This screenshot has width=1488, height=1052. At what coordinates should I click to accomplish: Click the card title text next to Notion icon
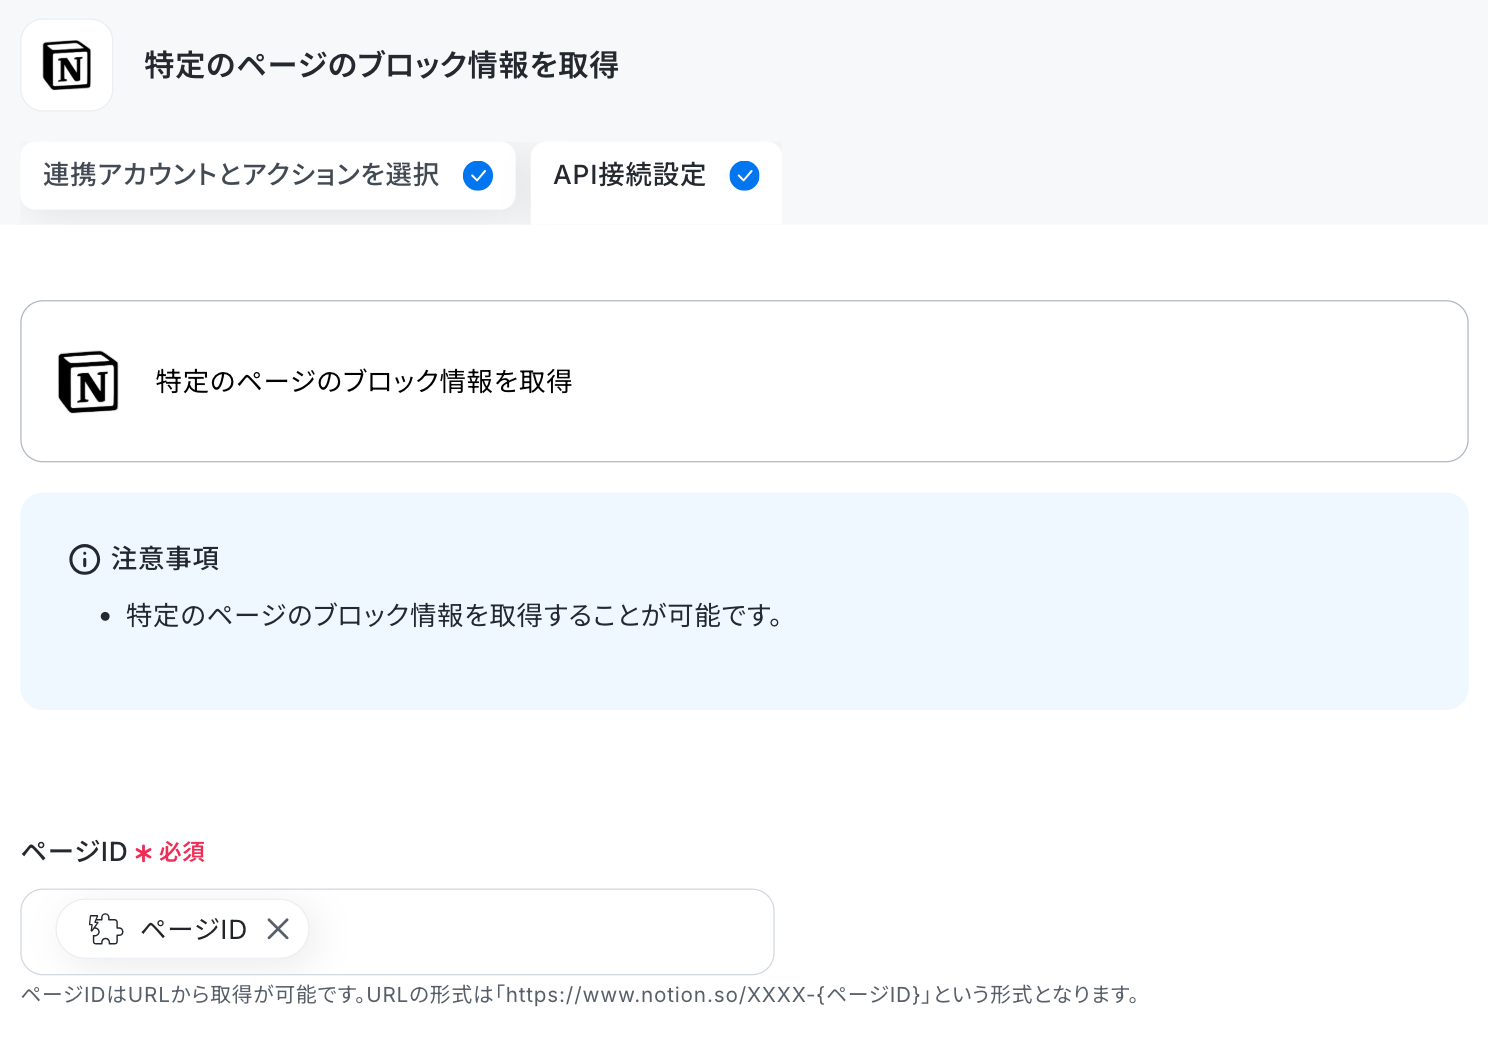pos(364,382)
